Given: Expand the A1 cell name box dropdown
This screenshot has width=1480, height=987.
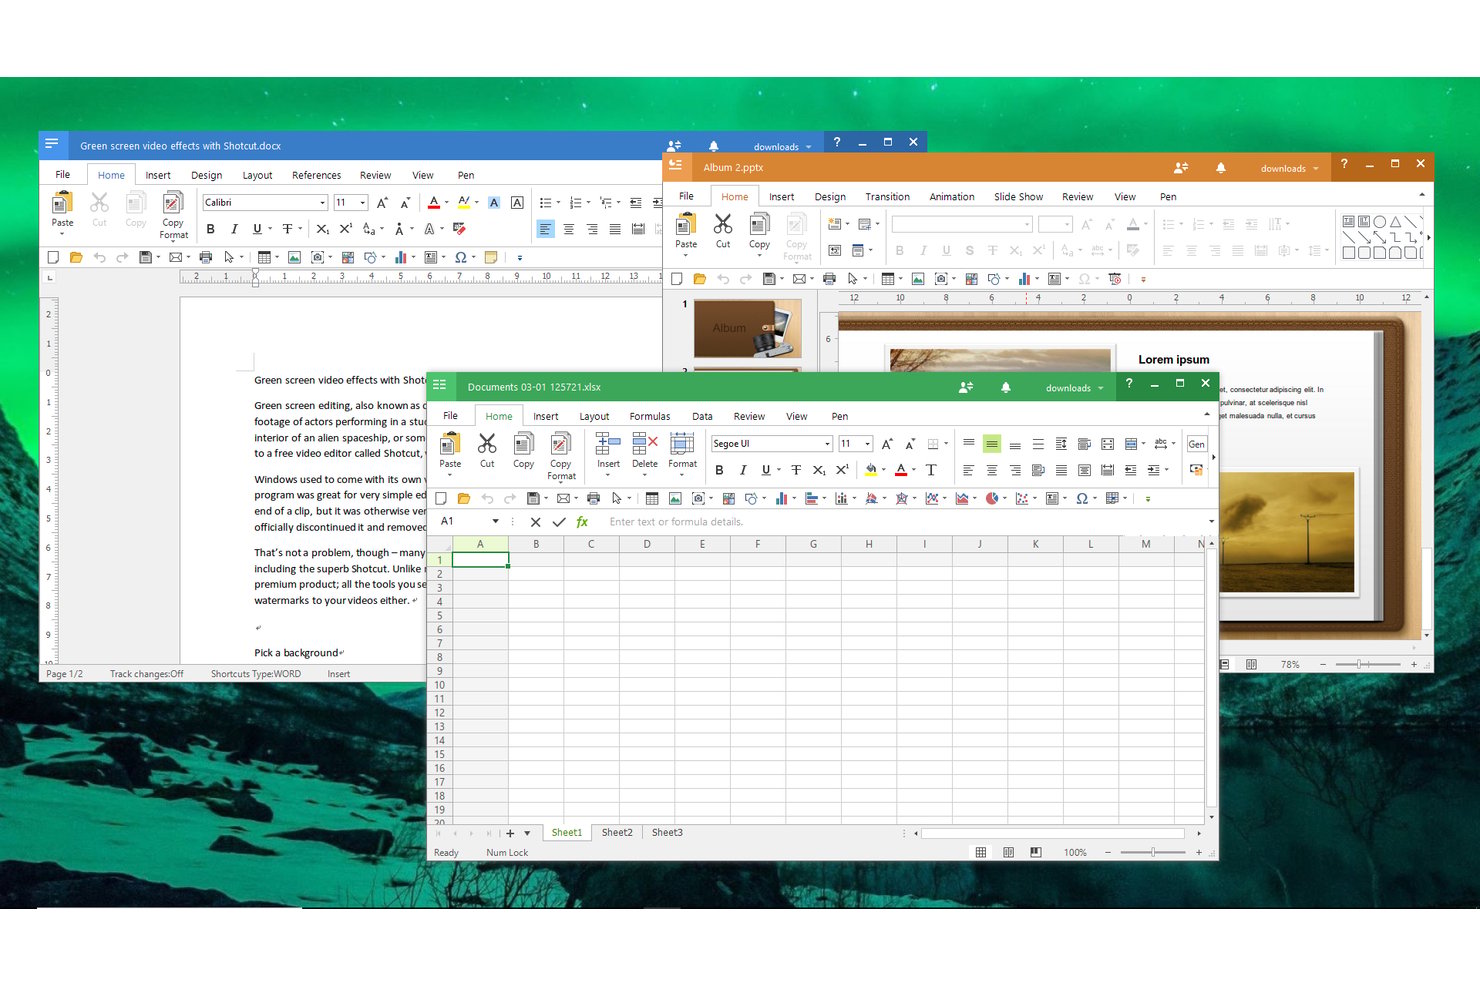Looking at the screenshot, I should [x=495, y=521].
